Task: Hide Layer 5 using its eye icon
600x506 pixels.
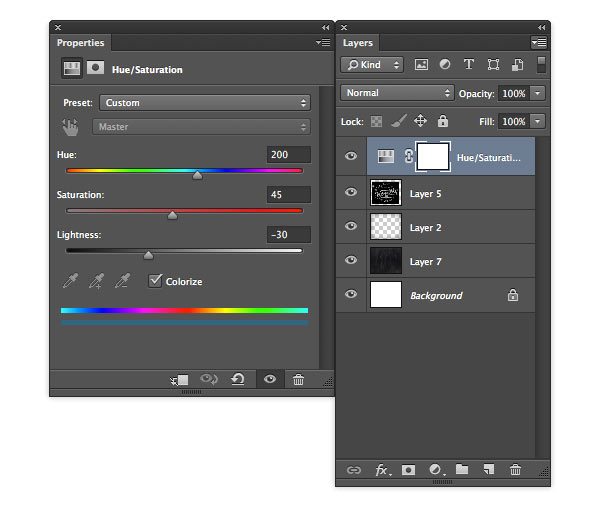Action: [351, 194]
